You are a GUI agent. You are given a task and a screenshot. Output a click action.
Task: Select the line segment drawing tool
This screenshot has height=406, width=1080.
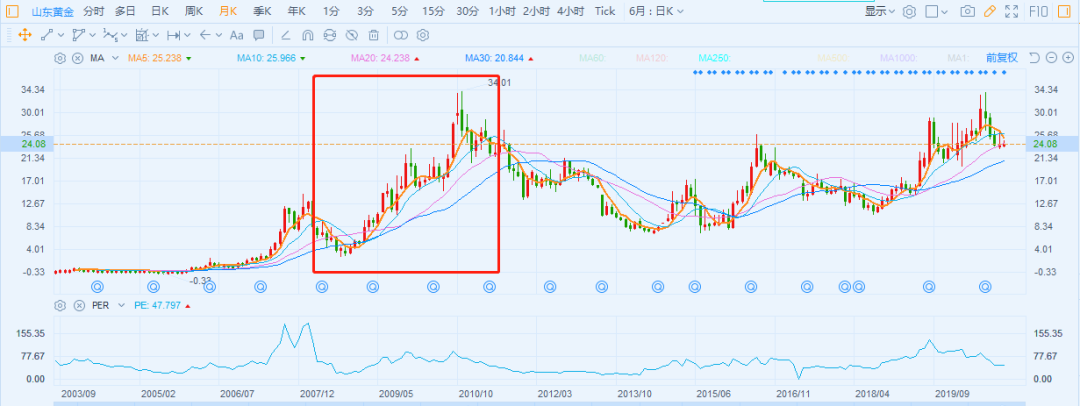pos(47,34)
